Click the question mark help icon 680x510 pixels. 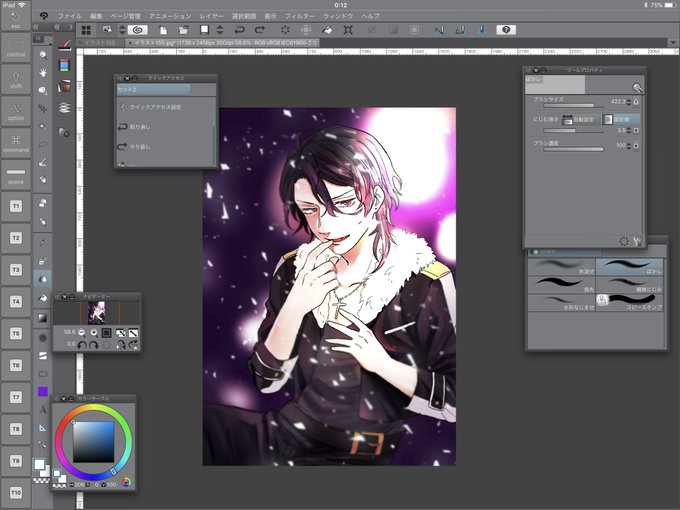pyautogui.click(x=506, y=30)
